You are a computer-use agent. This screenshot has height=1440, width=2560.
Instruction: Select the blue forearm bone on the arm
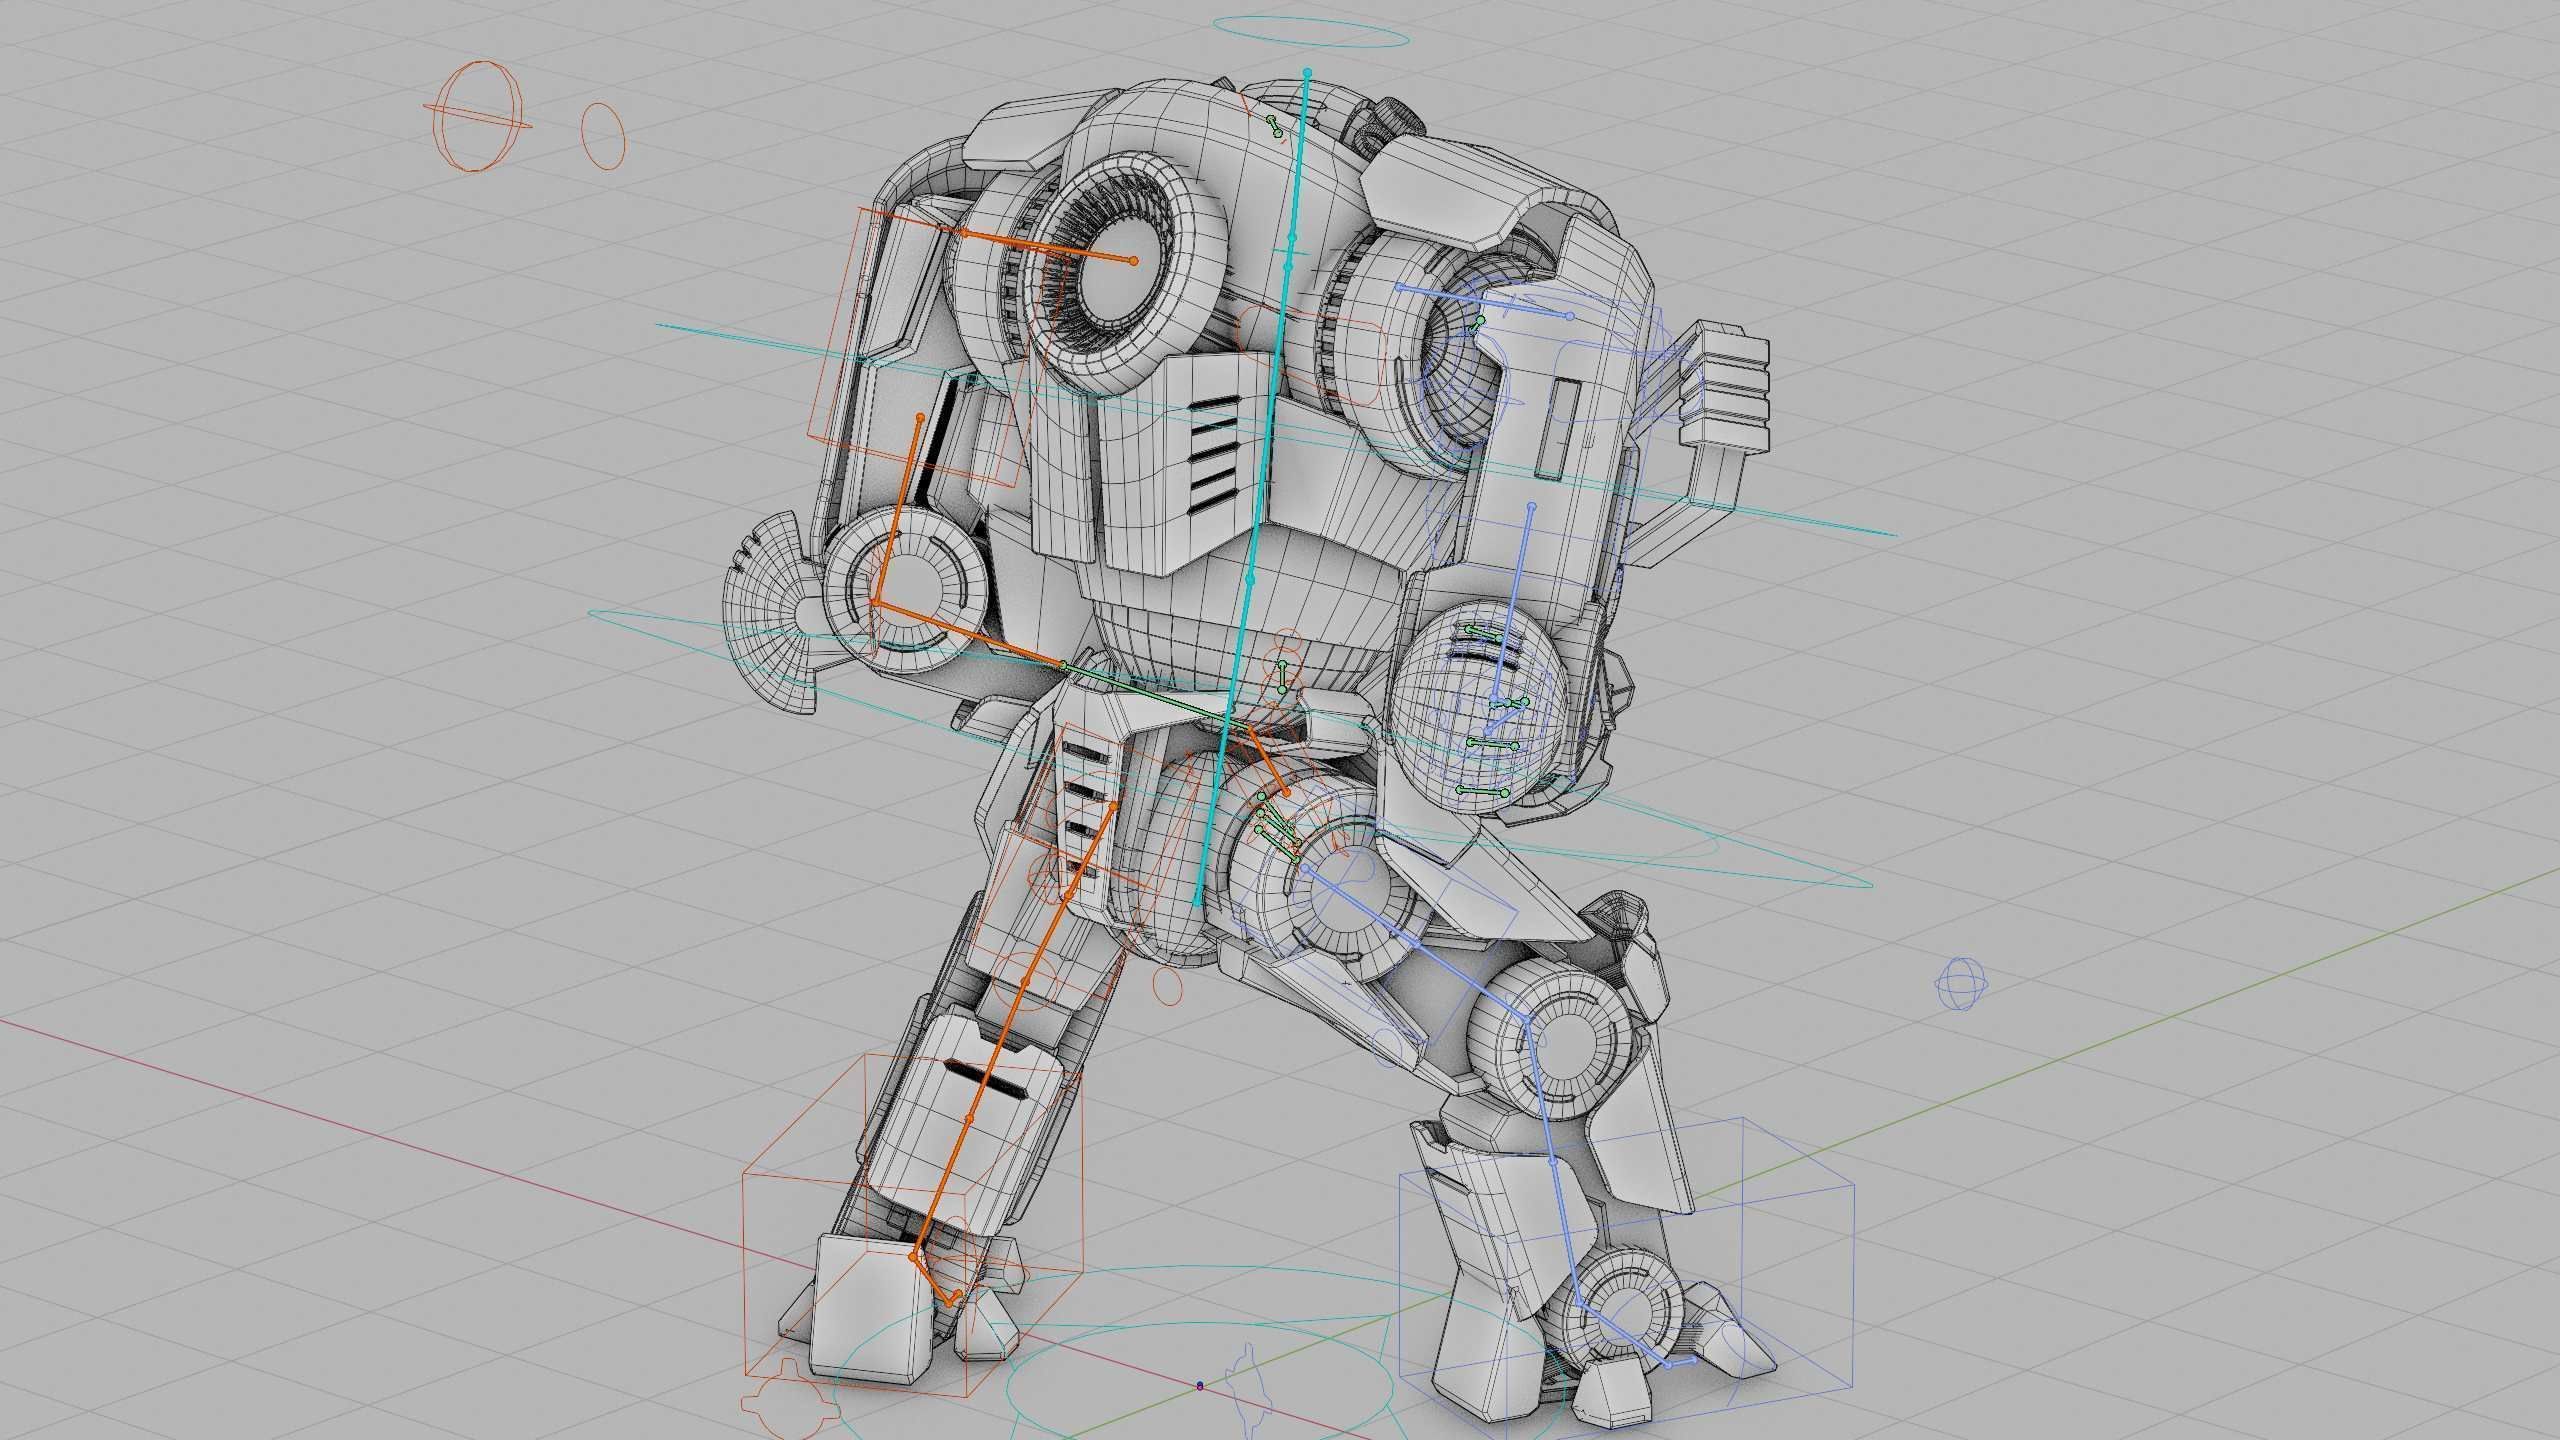[x=1513, y=602]
